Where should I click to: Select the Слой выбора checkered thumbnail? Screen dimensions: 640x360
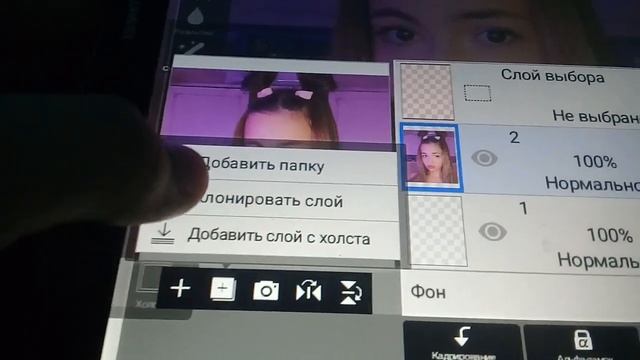pyautogui.click(x=427, y=92)
